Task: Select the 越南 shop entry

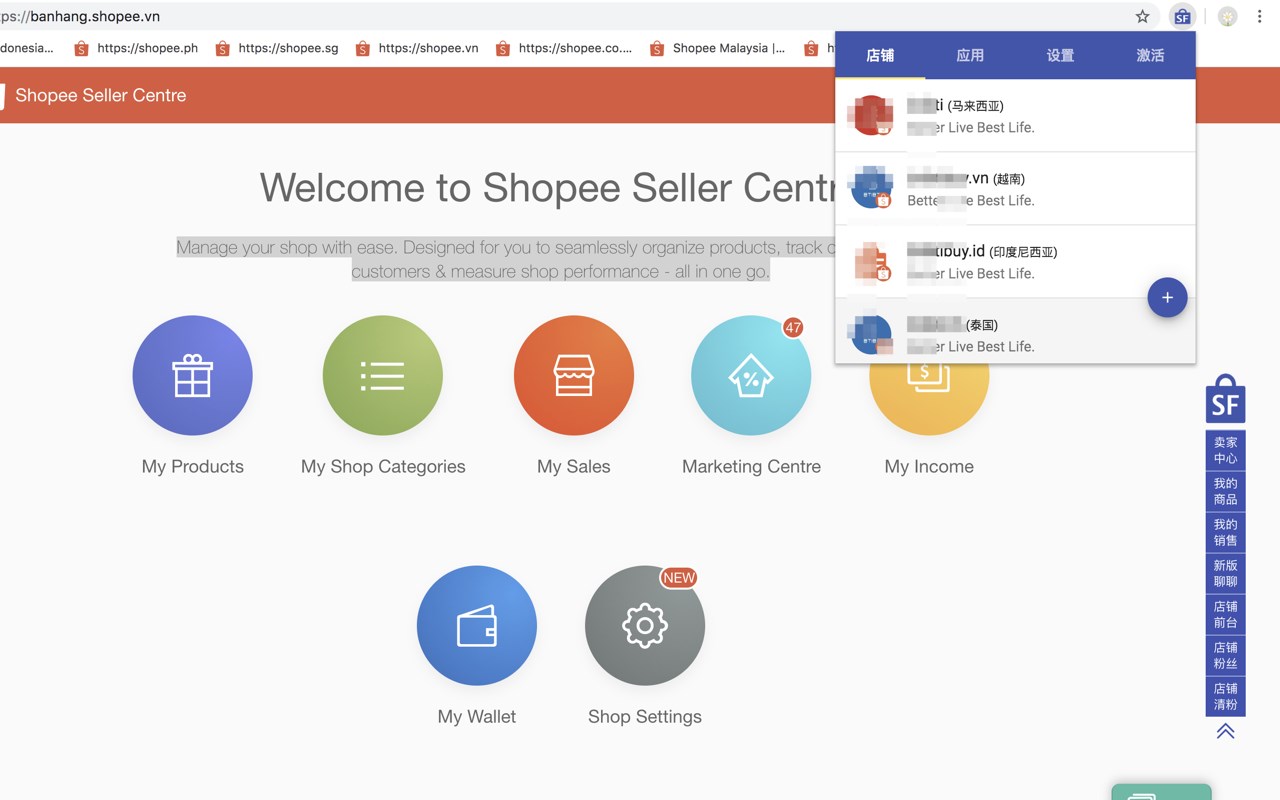Action: coord(1015,189)
